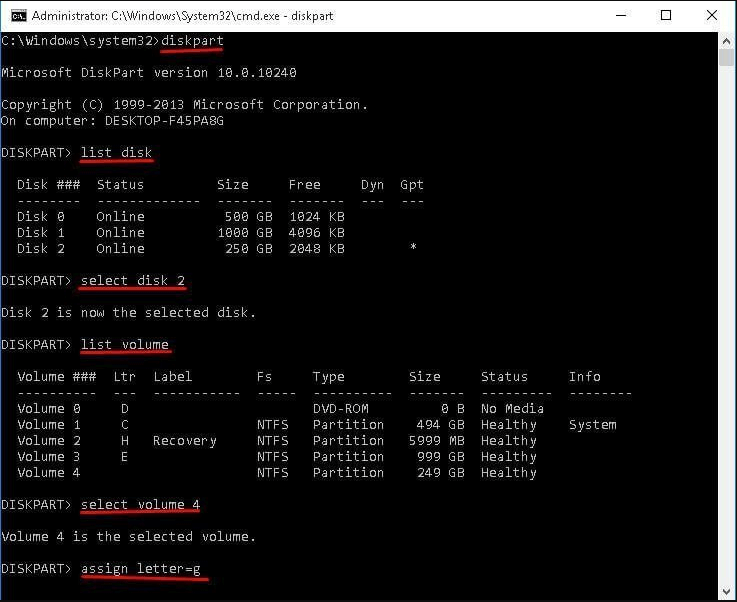The width and height of the screenshot is (737, 602).
Task: Click the '500 GB' size value
Action: [x=249, y=217]
